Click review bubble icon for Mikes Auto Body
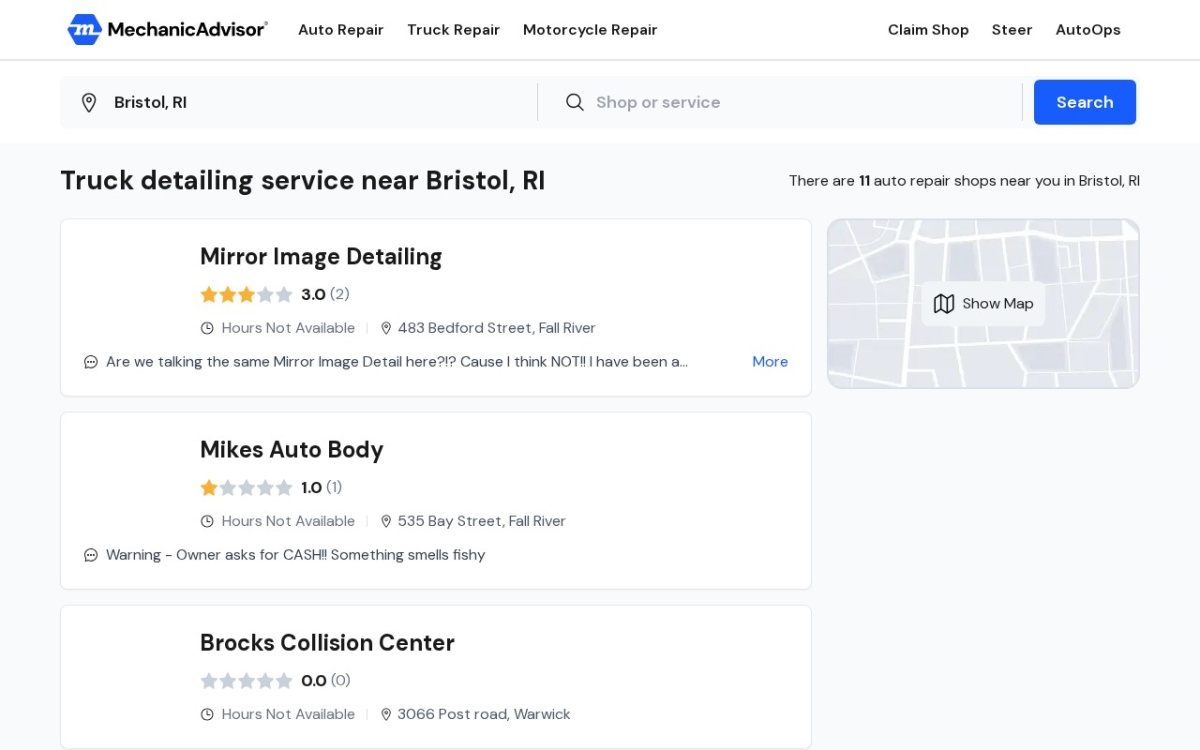 click(91, 555)
